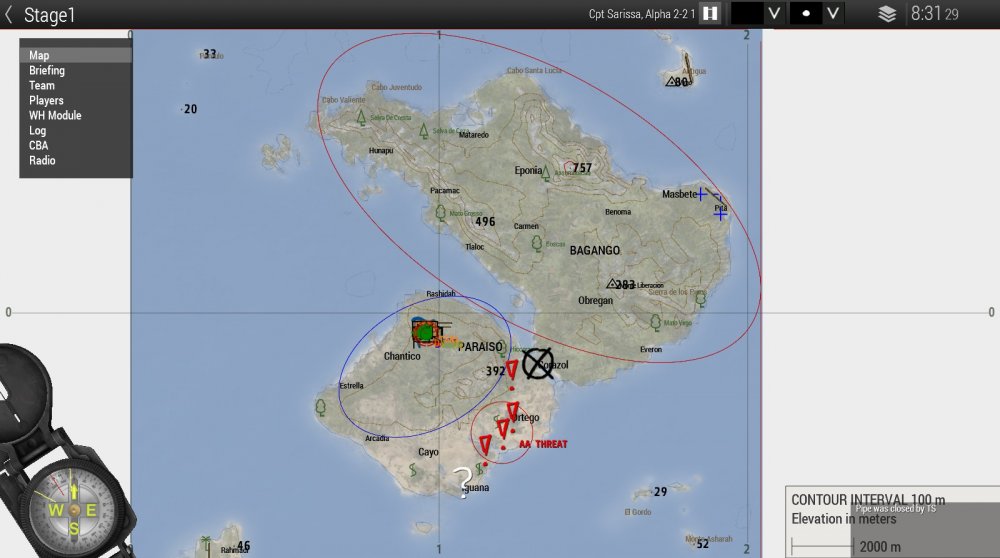1000x558 pixels.
Task: Open the Team menu entry
Action: click(42, 86)
